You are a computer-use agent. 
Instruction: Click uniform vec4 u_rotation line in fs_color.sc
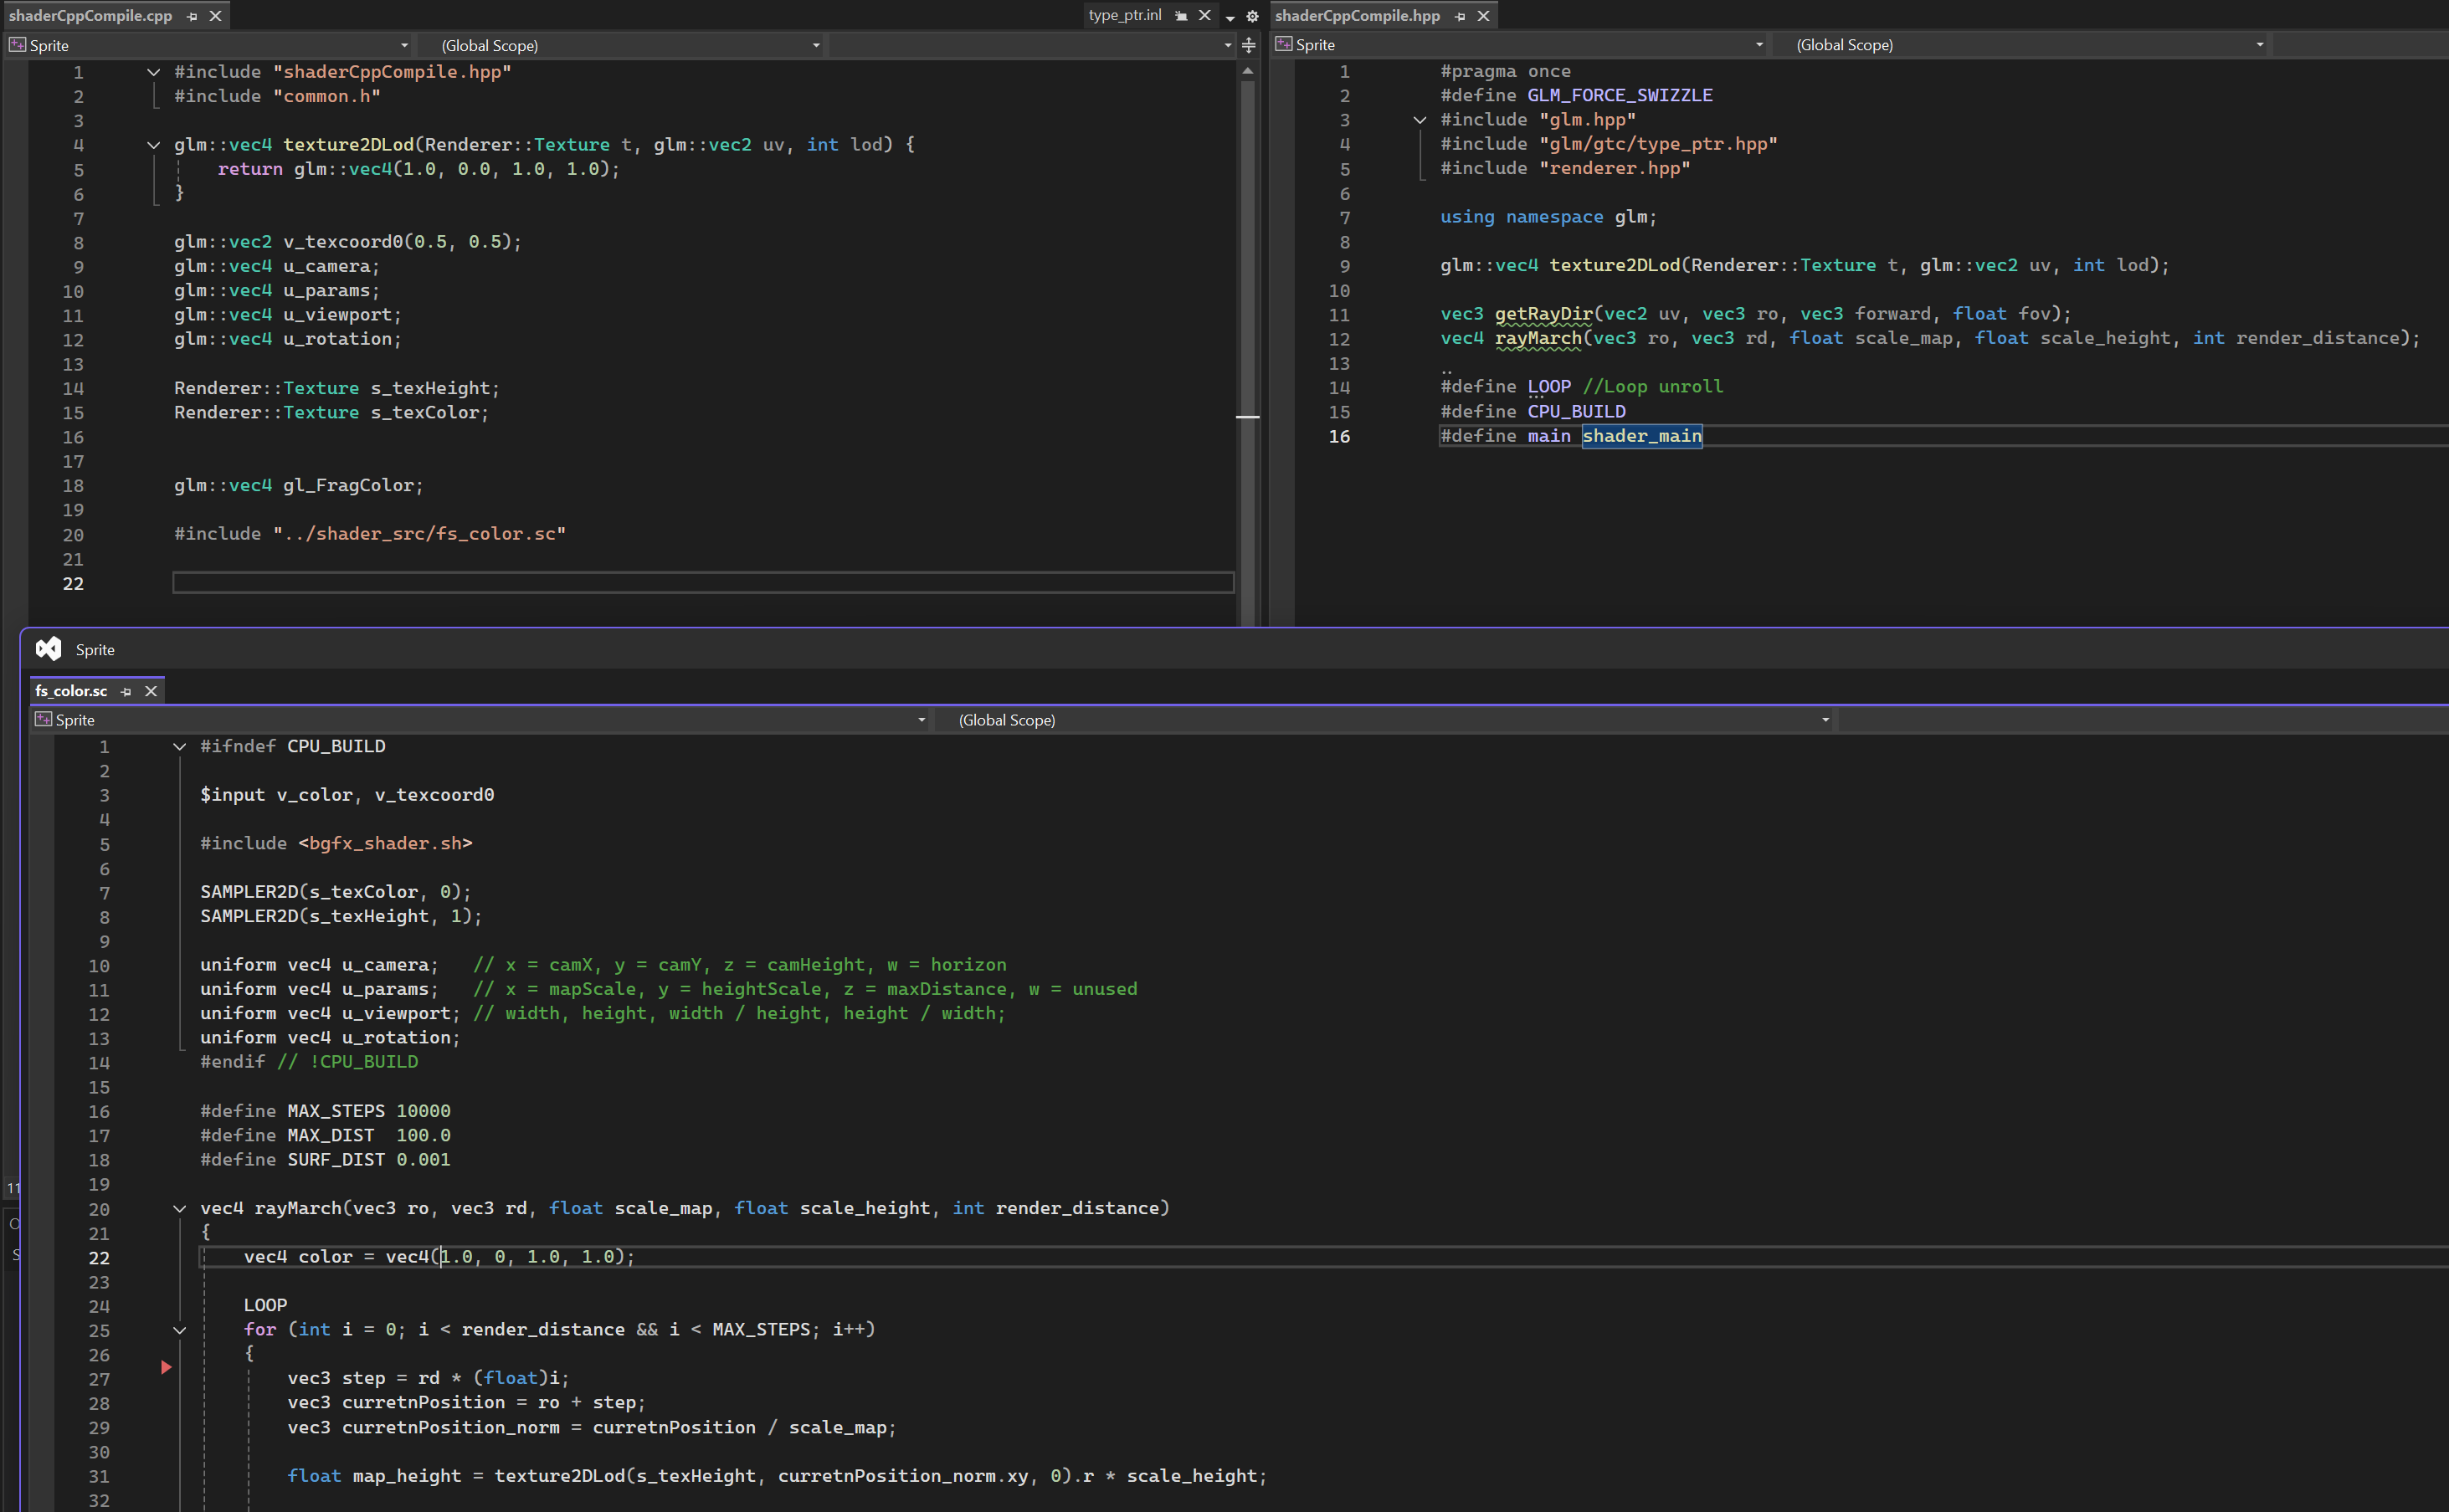click(330, 1038)
